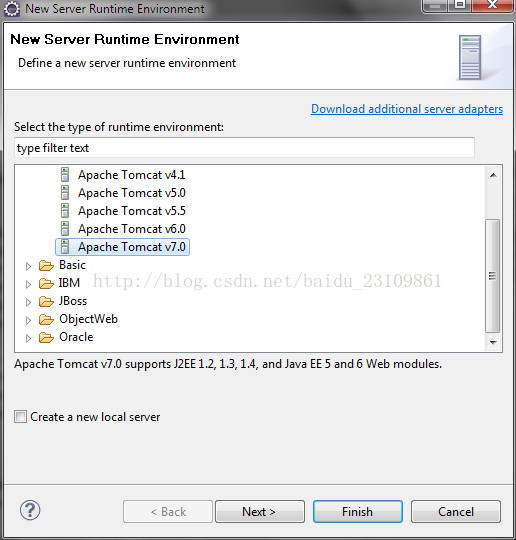Cancel the dialog
The image size is (516, 540).
pos(456,511)
